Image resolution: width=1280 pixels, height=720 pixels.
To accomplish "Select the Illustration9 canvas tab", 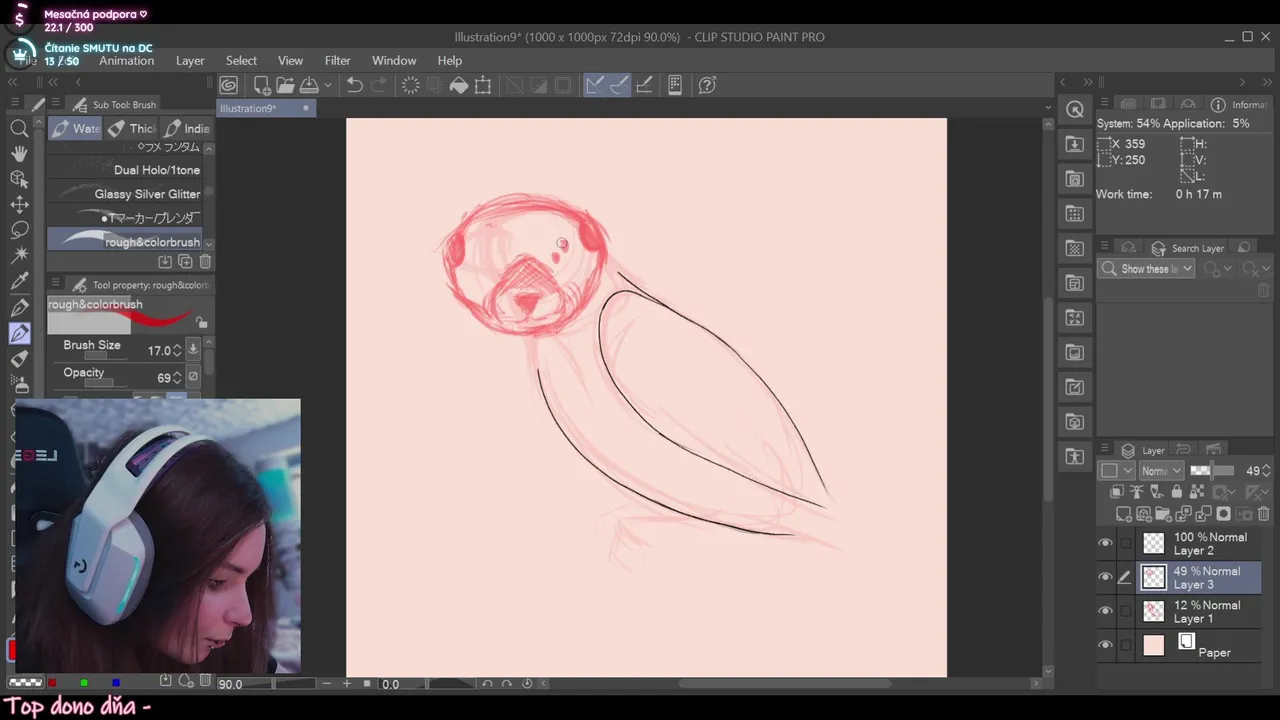I will click(266, 108).
